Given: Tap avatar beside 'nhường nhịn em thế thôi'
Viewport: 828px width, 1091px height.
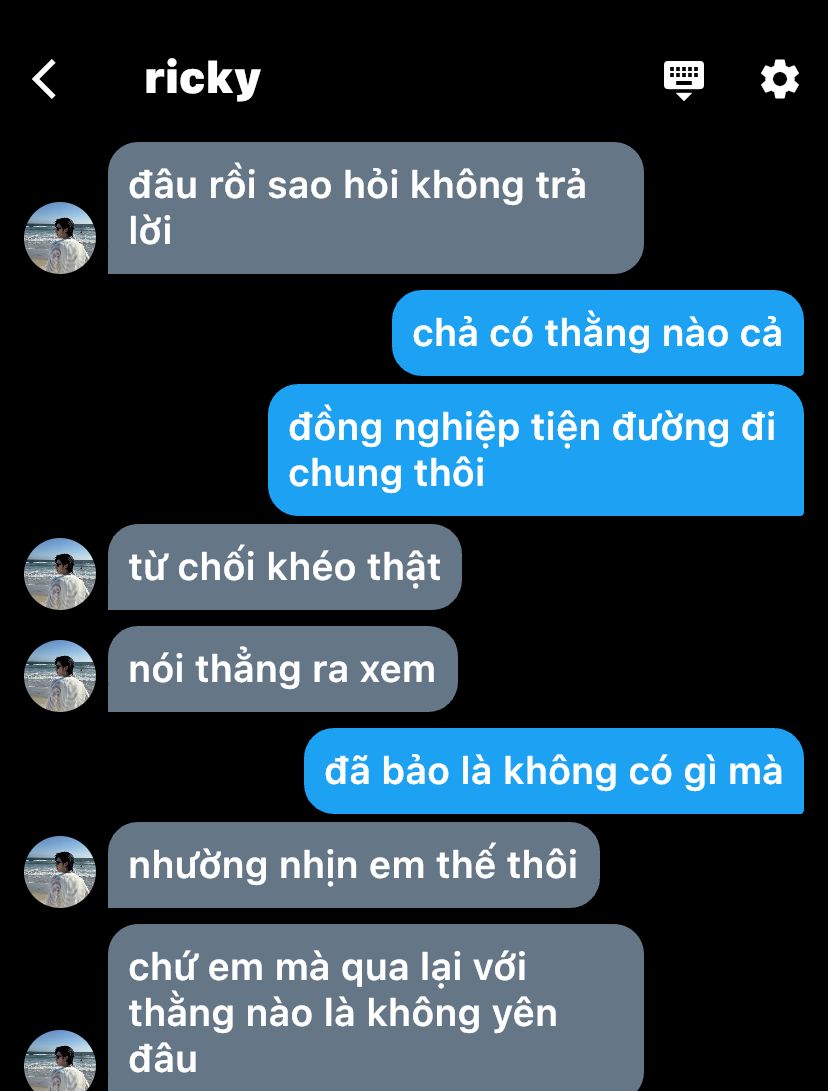Looking at the screenshot, I should pos(60,872).
